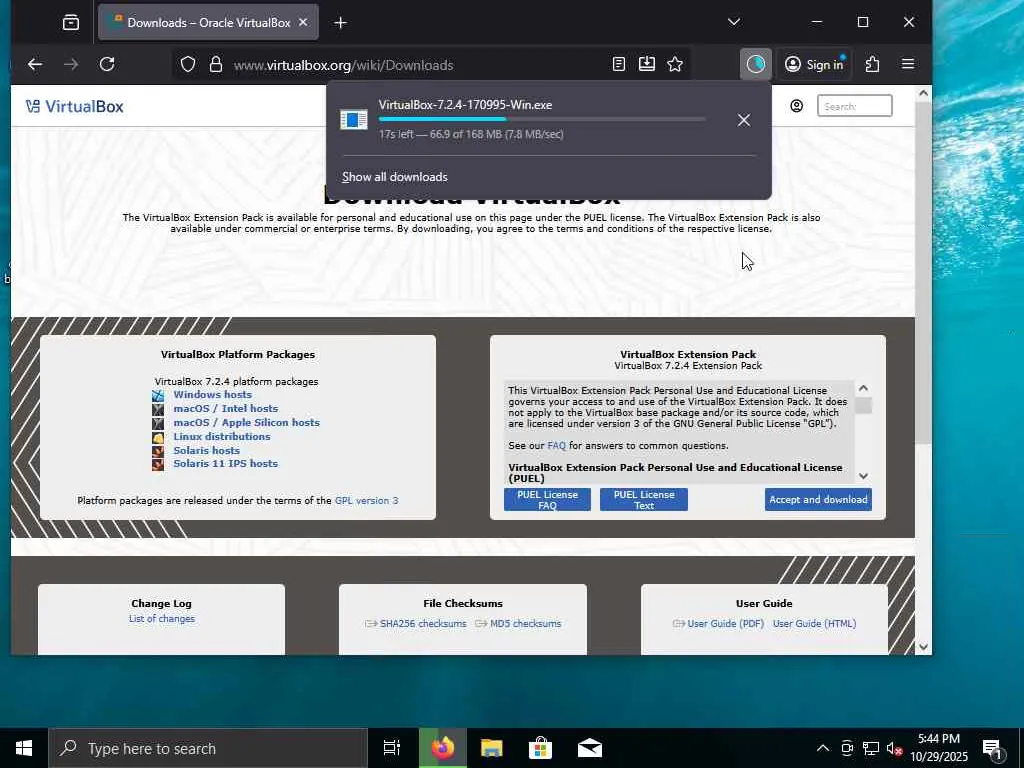Click the muted volume tray icon

click(x=894, y=748)
